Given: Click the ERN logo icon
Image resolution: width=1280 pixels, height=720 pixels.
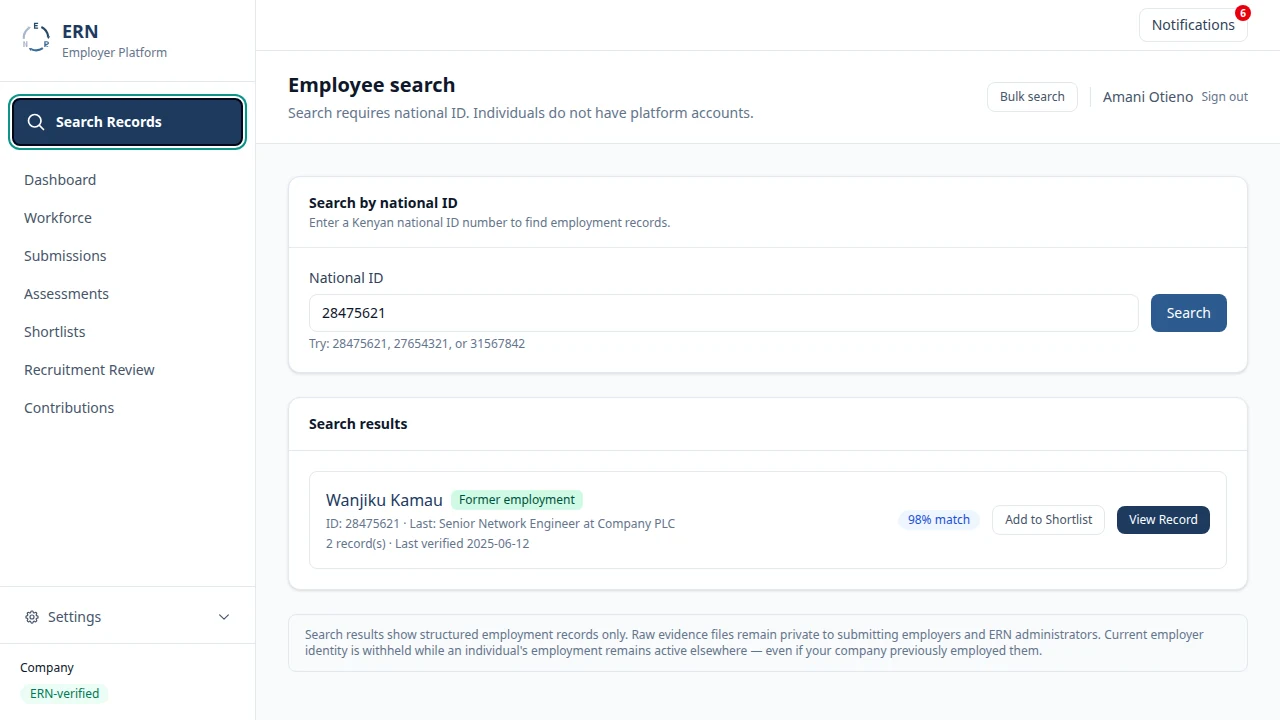Looking at the screenshot, I should (36, 38).
